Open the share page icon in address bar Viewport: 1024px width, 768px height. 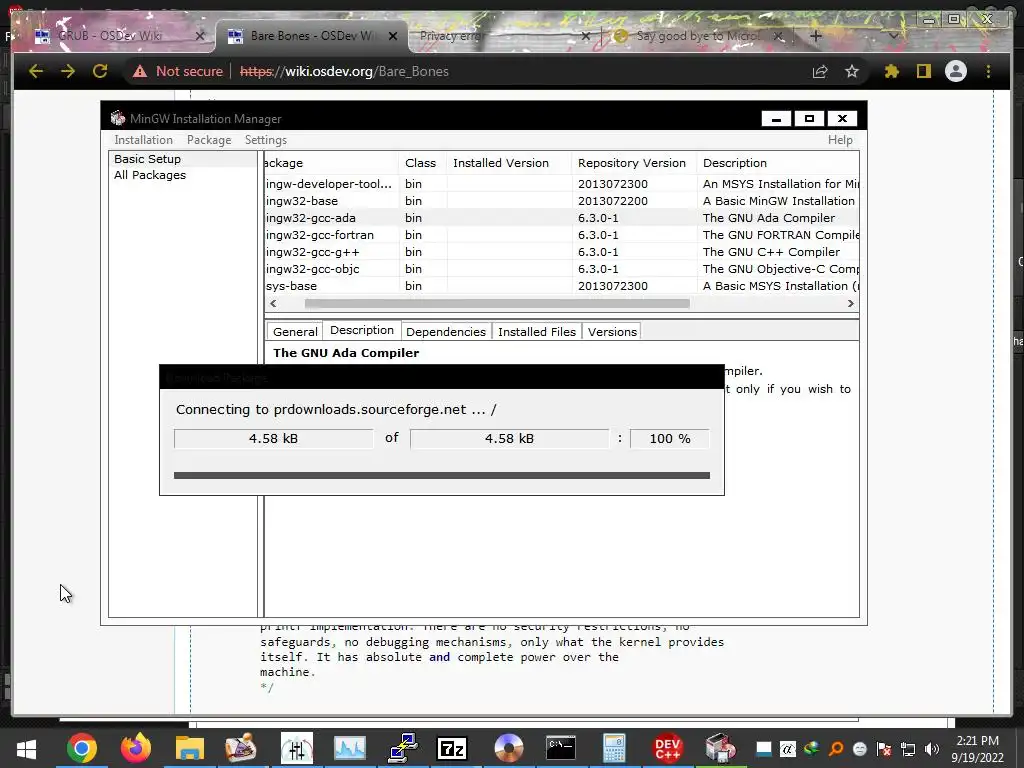point(820,71)
